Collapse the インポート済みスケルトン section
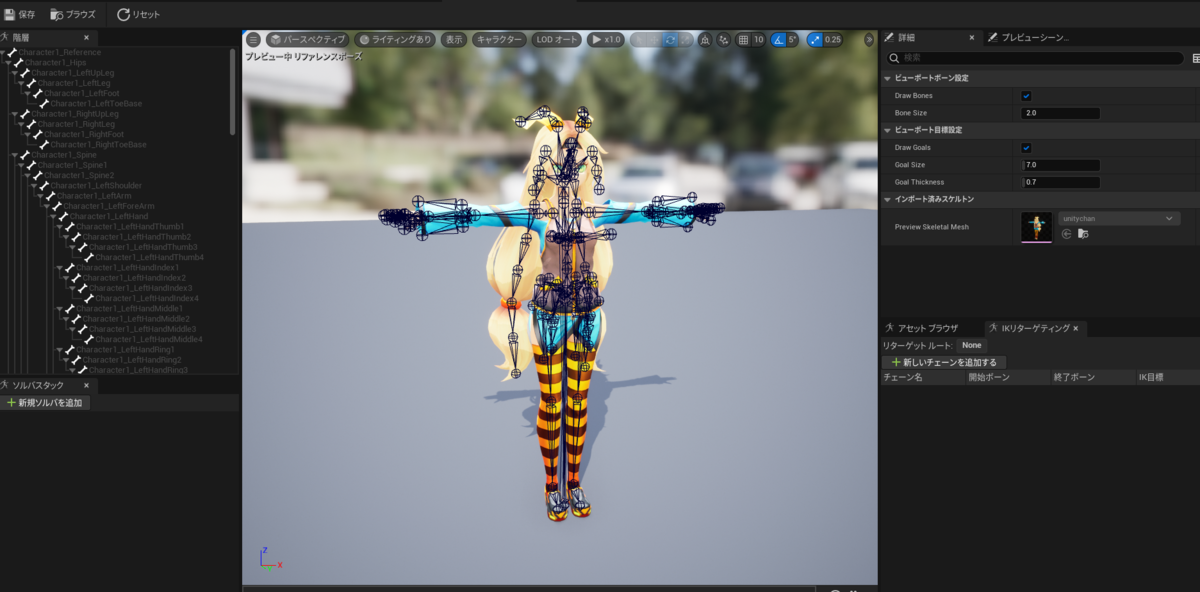This screenshot has height=592, width=1200. [x=887, y=199]
